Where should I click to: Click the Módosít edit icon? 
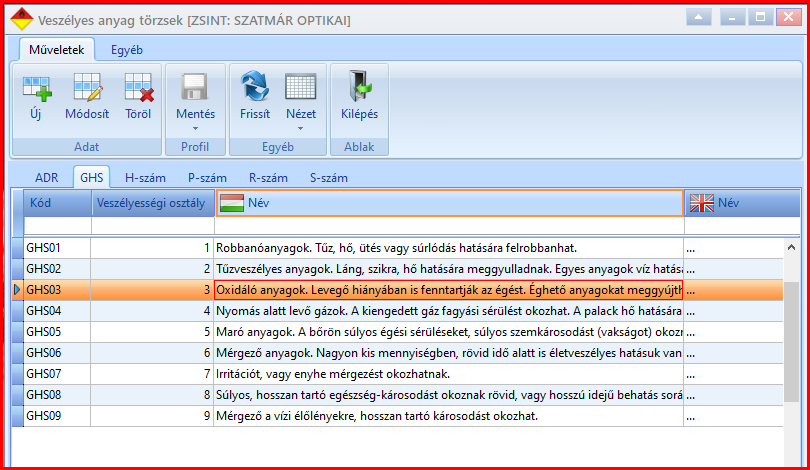[x=87, y=87]
